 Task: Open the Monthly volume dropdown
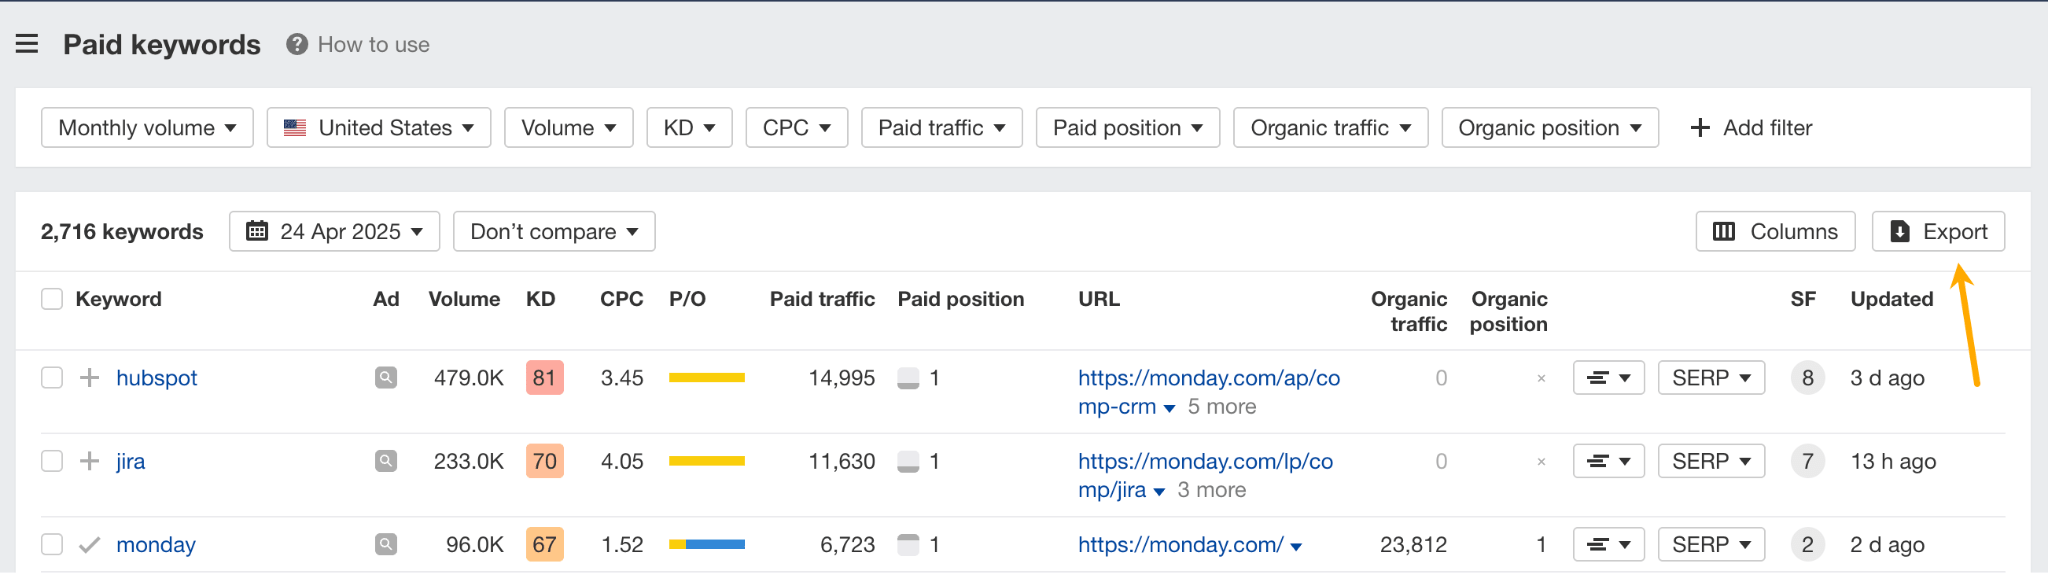point(147,128)
